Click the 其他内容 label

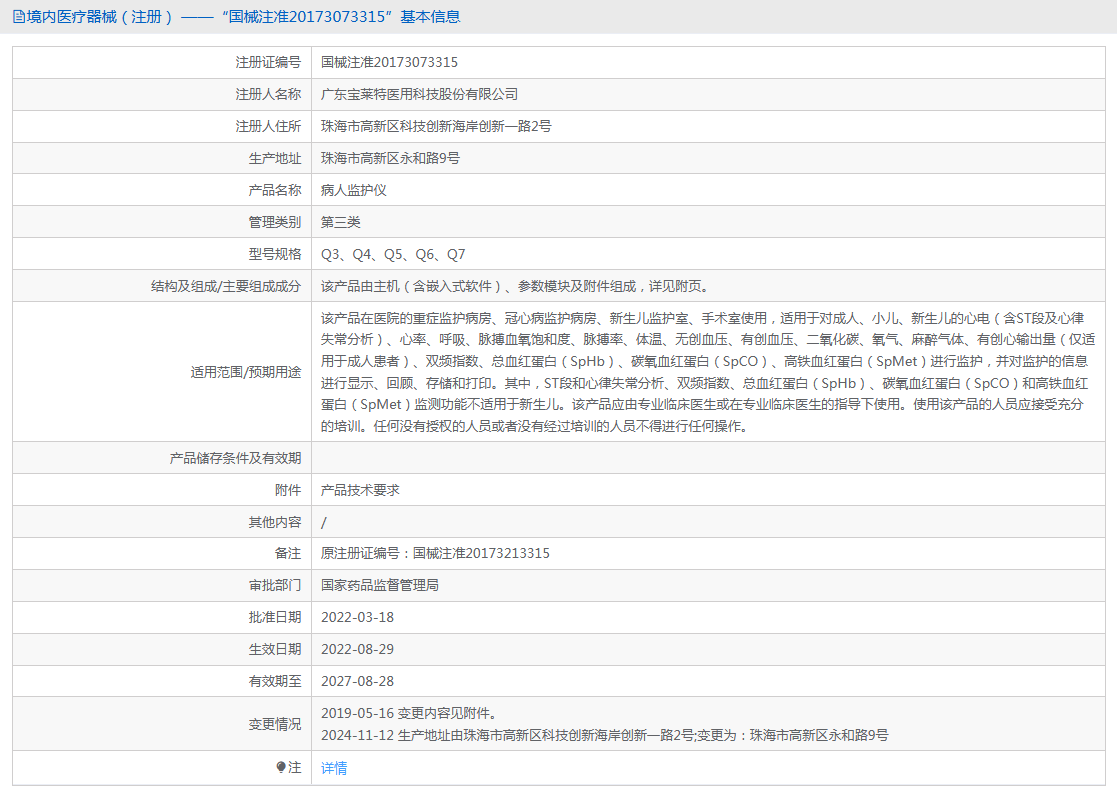[x=274, y=522]
